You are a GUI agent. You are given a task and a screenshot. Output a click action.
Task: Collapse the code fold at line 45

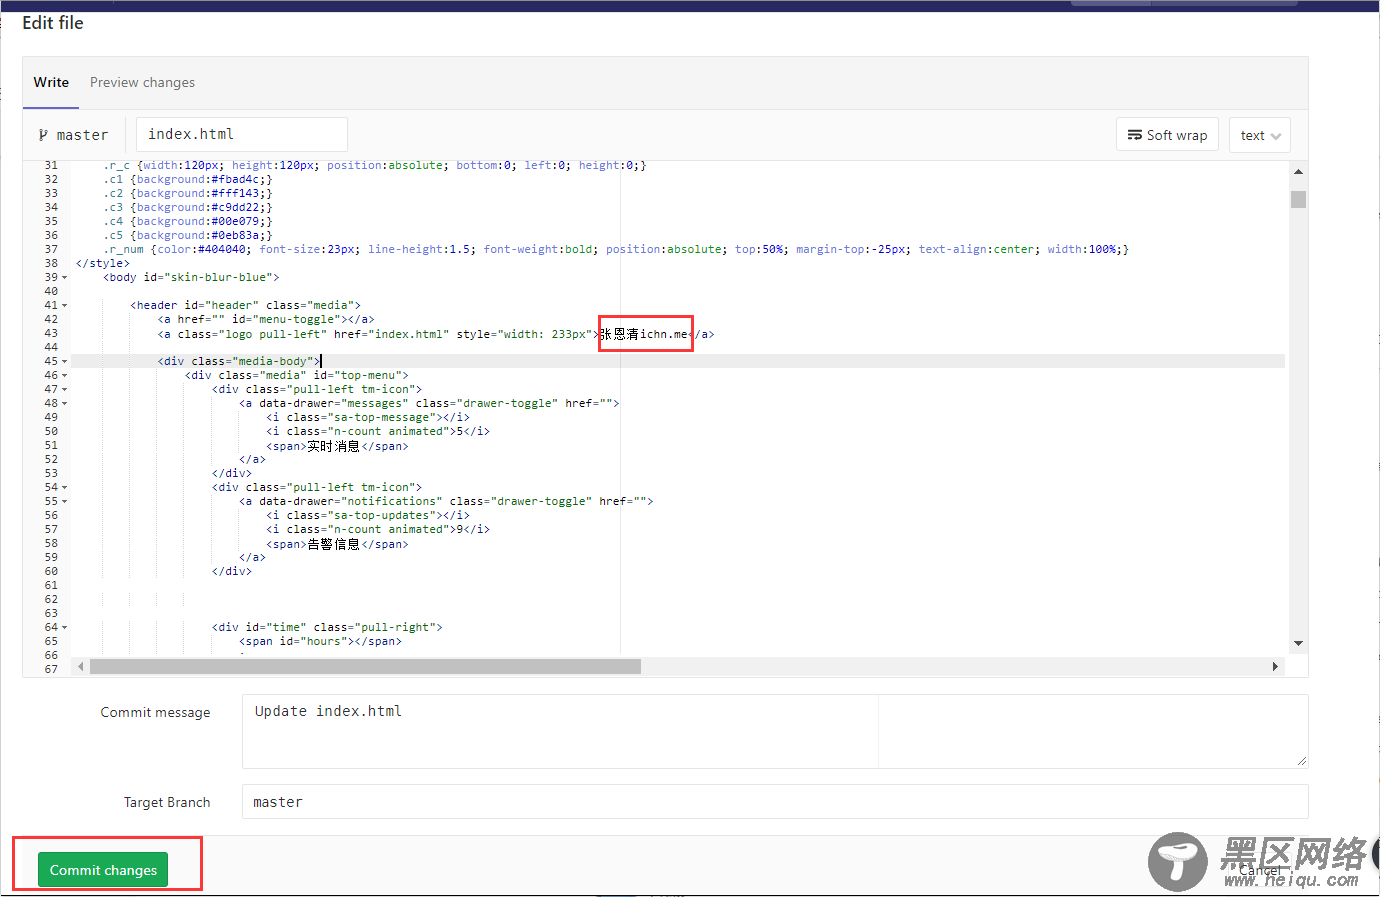click(65, 362)
